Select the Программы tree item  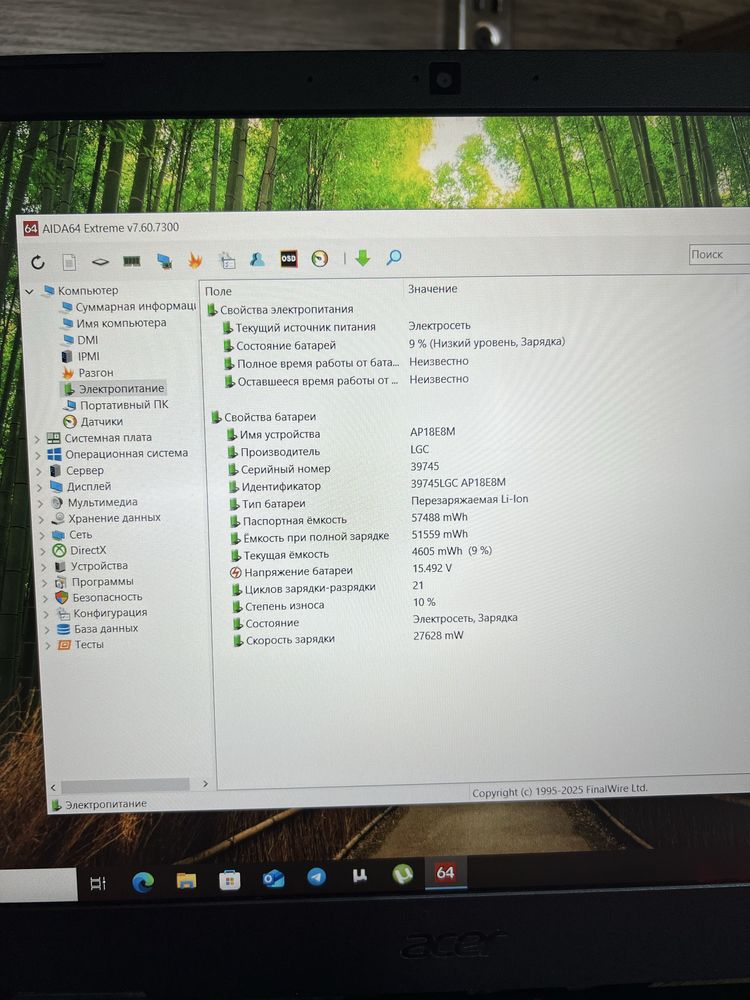pyautogui.click(x=94, y=582)
